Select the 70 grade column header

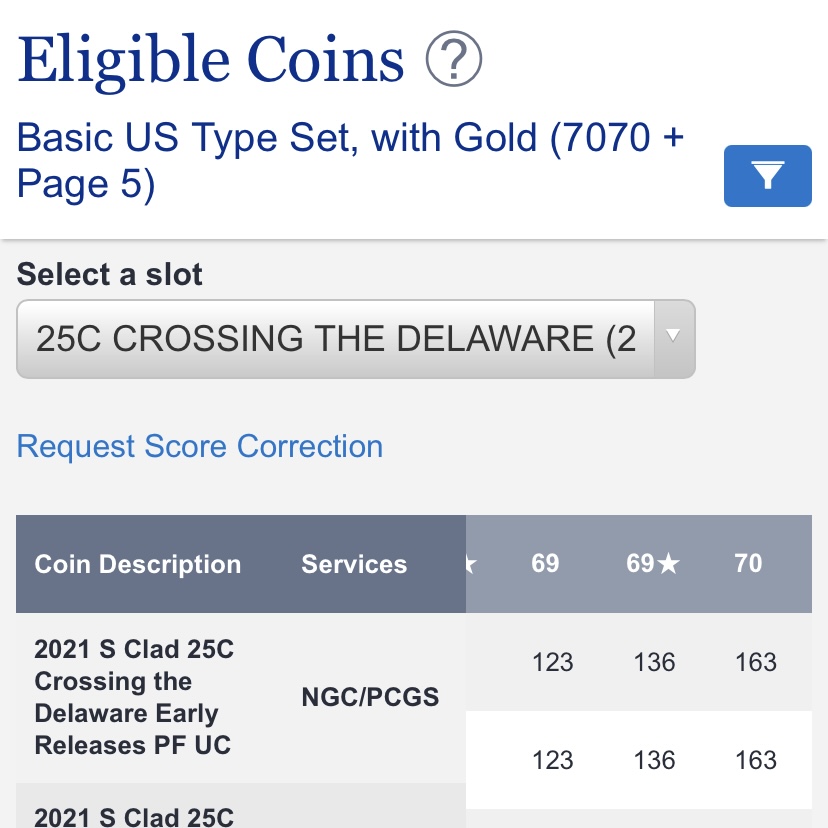748,563
